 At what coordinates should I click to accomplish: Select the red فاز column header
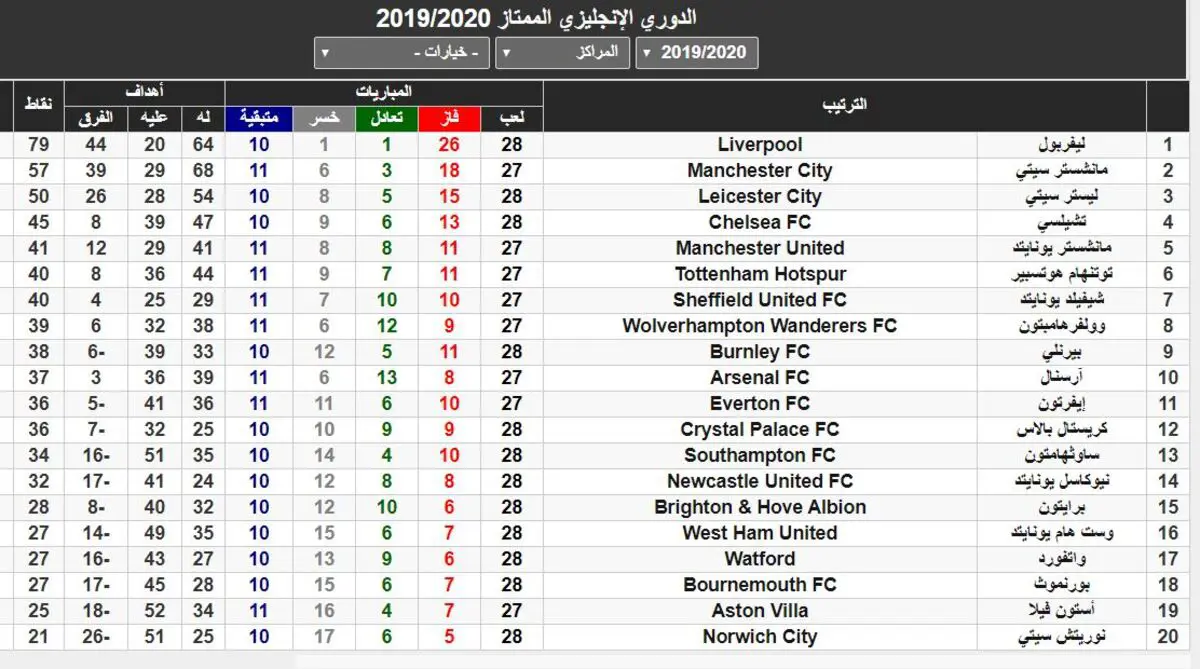point(449,118)
